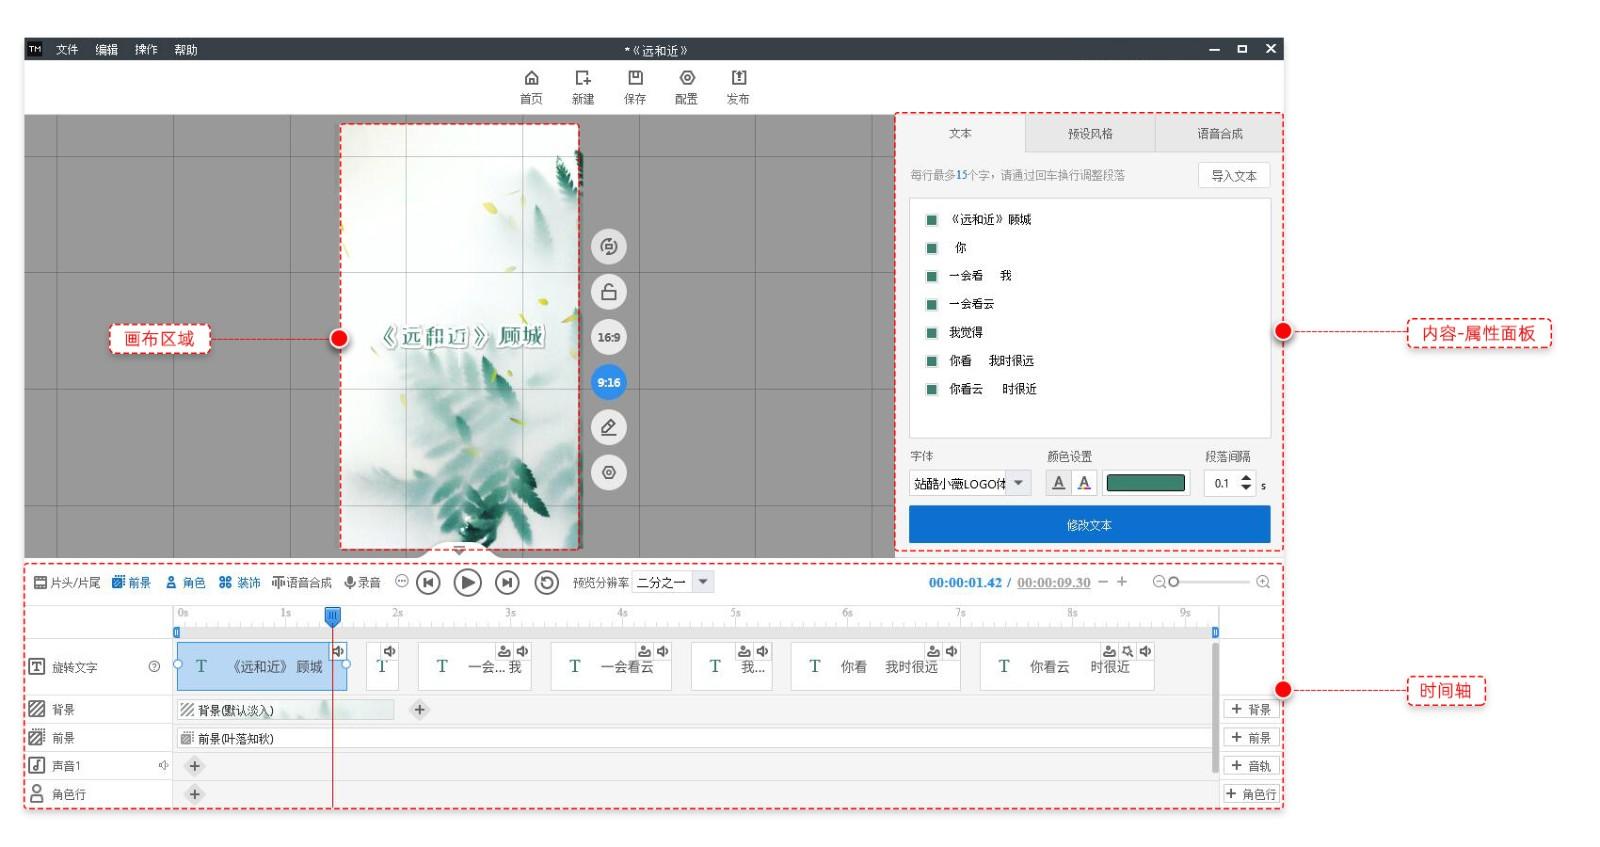
Task: Click the 段落间隔 stepper arrows
Action: coord(1246,483)
